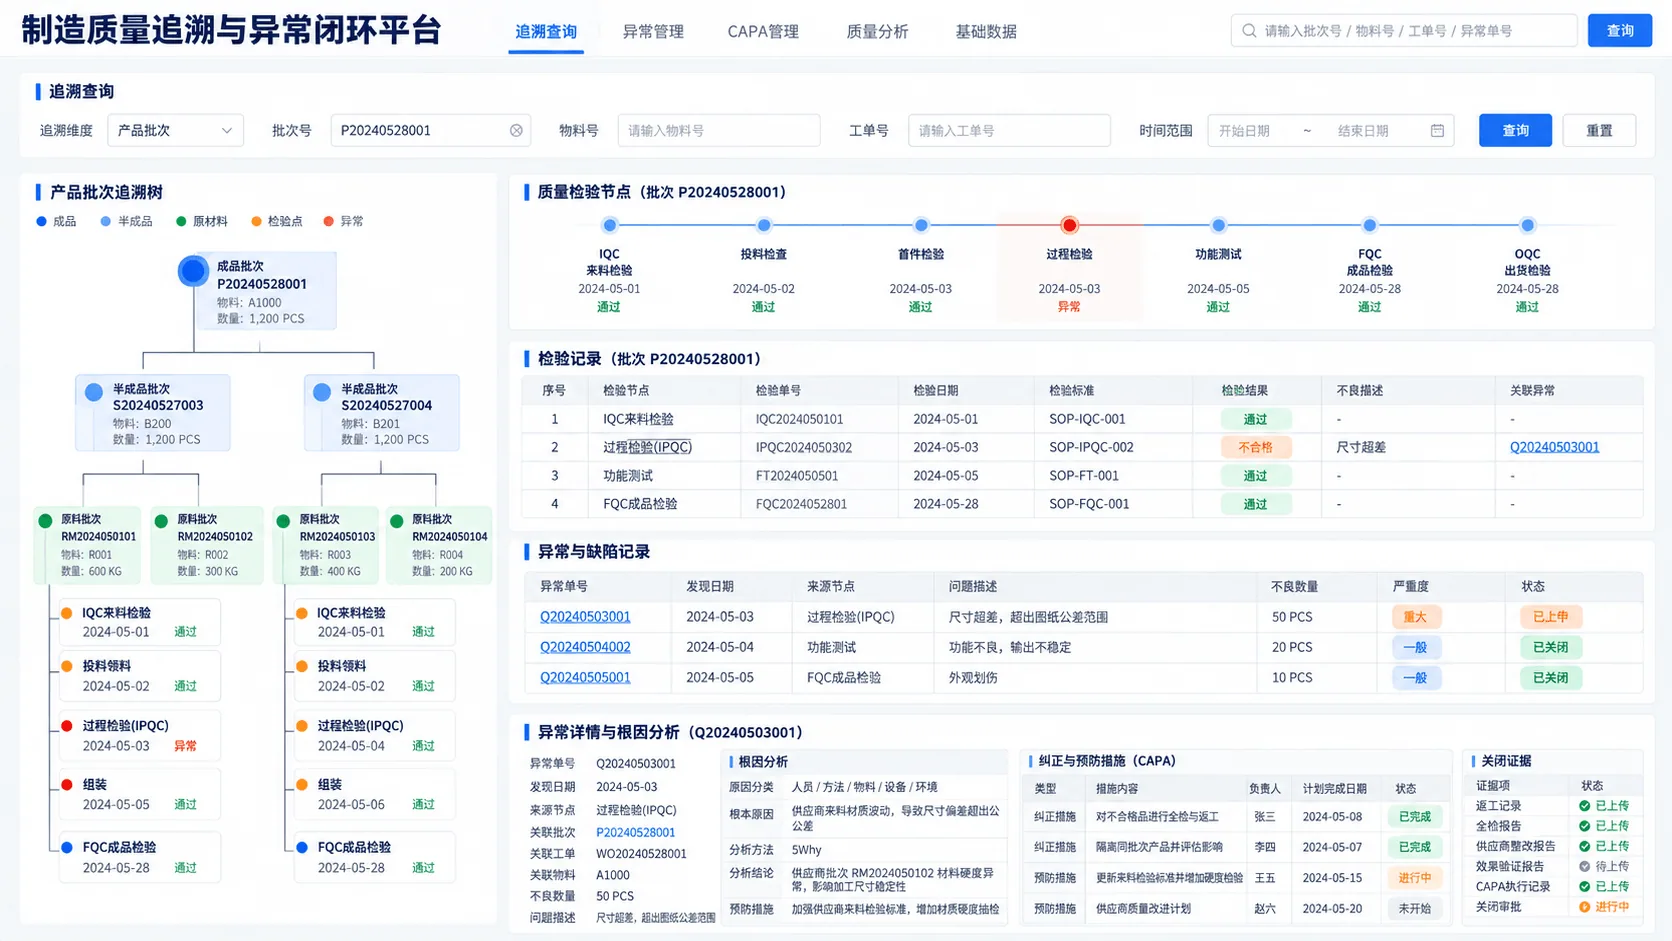The image size is (1672, 941).
Task: Clear the batch number P20240528001 field
Action: [x=516, y=131]
